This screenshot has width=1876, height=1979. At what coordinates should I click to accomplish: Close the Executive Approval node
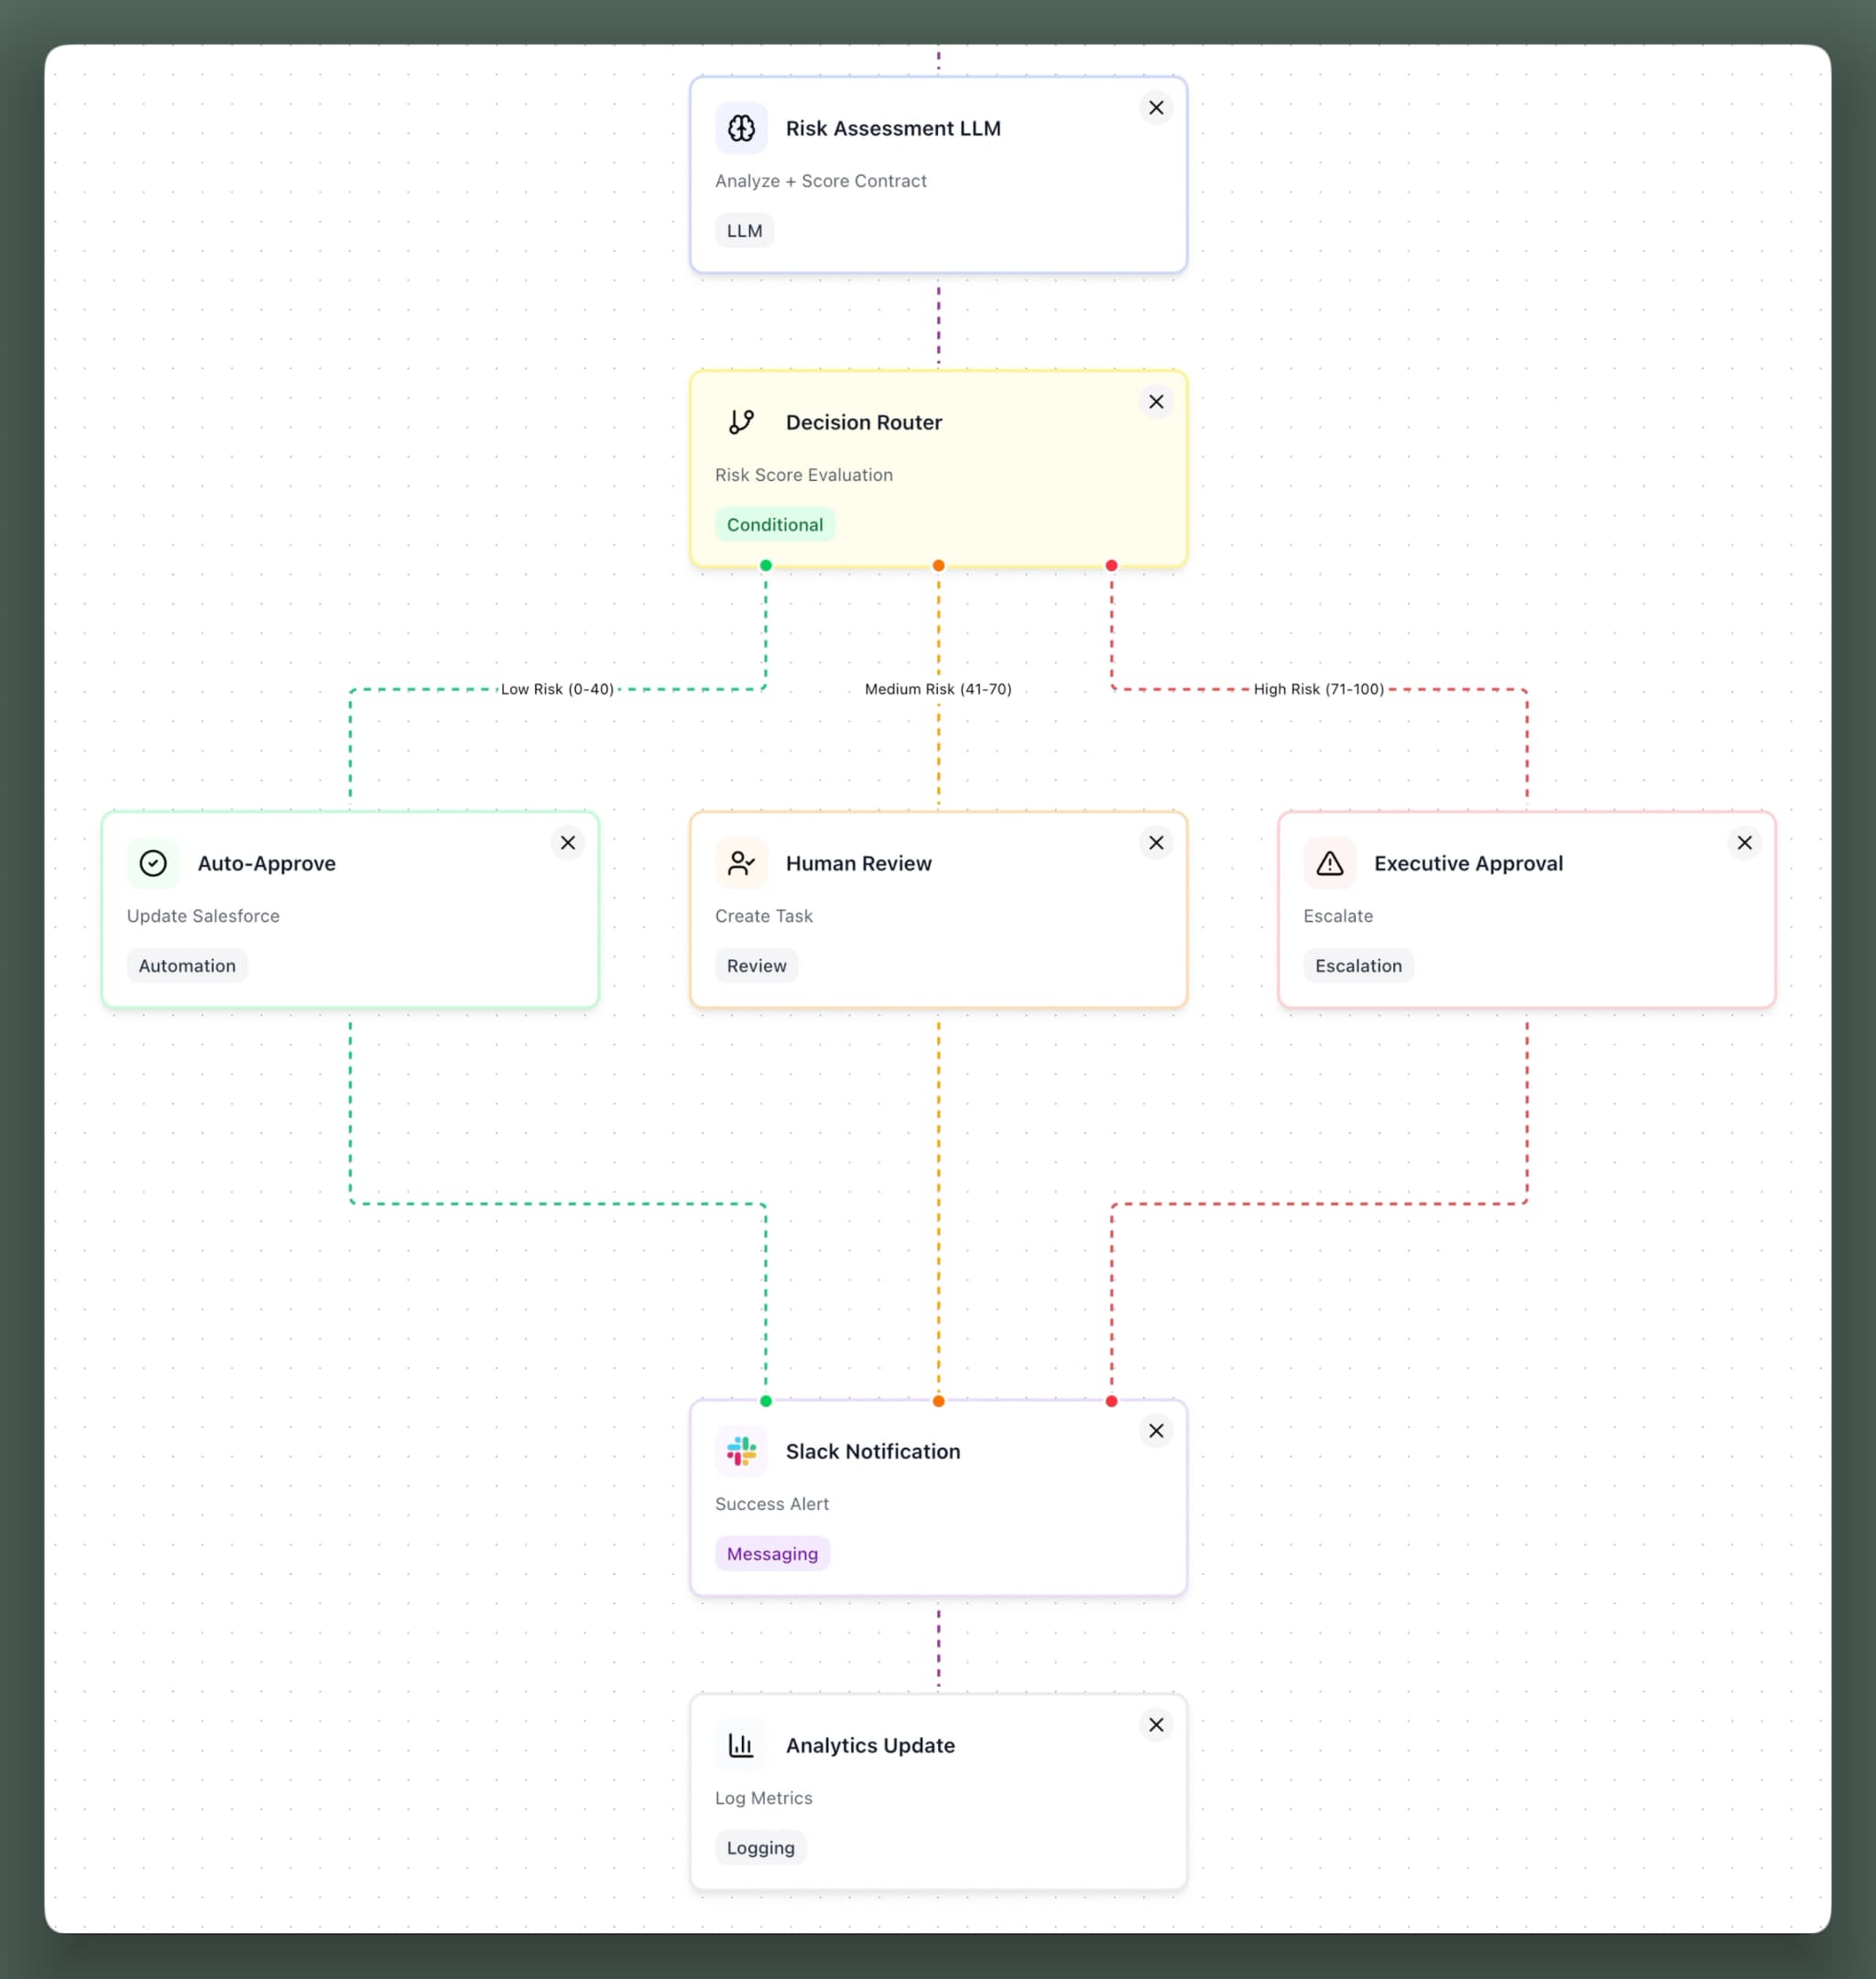tap(1745, 843)
